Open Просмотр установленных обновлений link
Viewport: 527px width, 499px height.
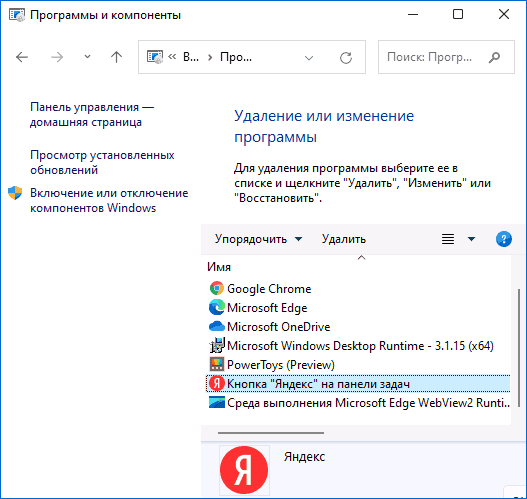[102, 162]
